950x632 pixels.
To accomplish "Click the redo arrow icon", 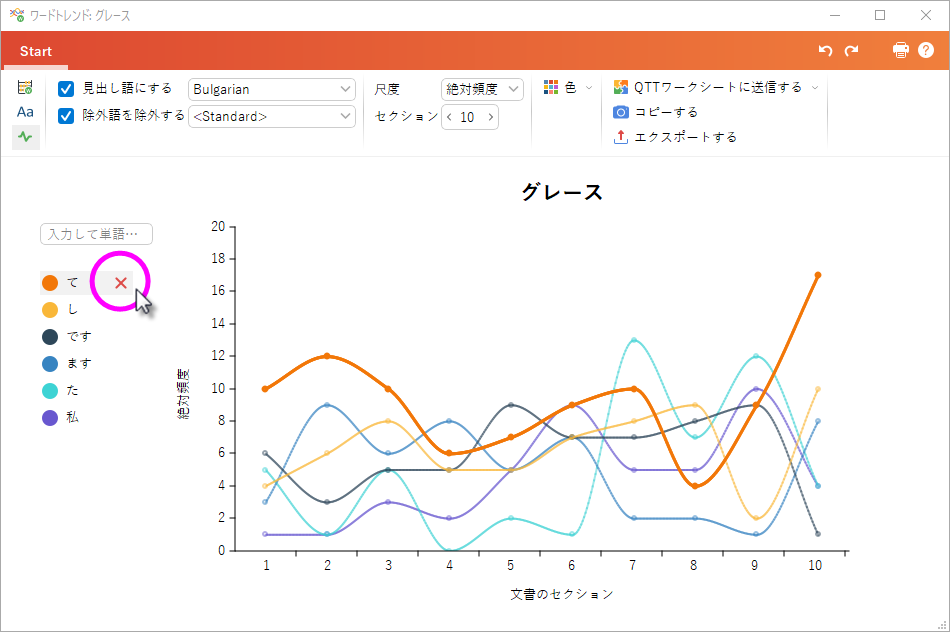I will [x=851, y=51].
